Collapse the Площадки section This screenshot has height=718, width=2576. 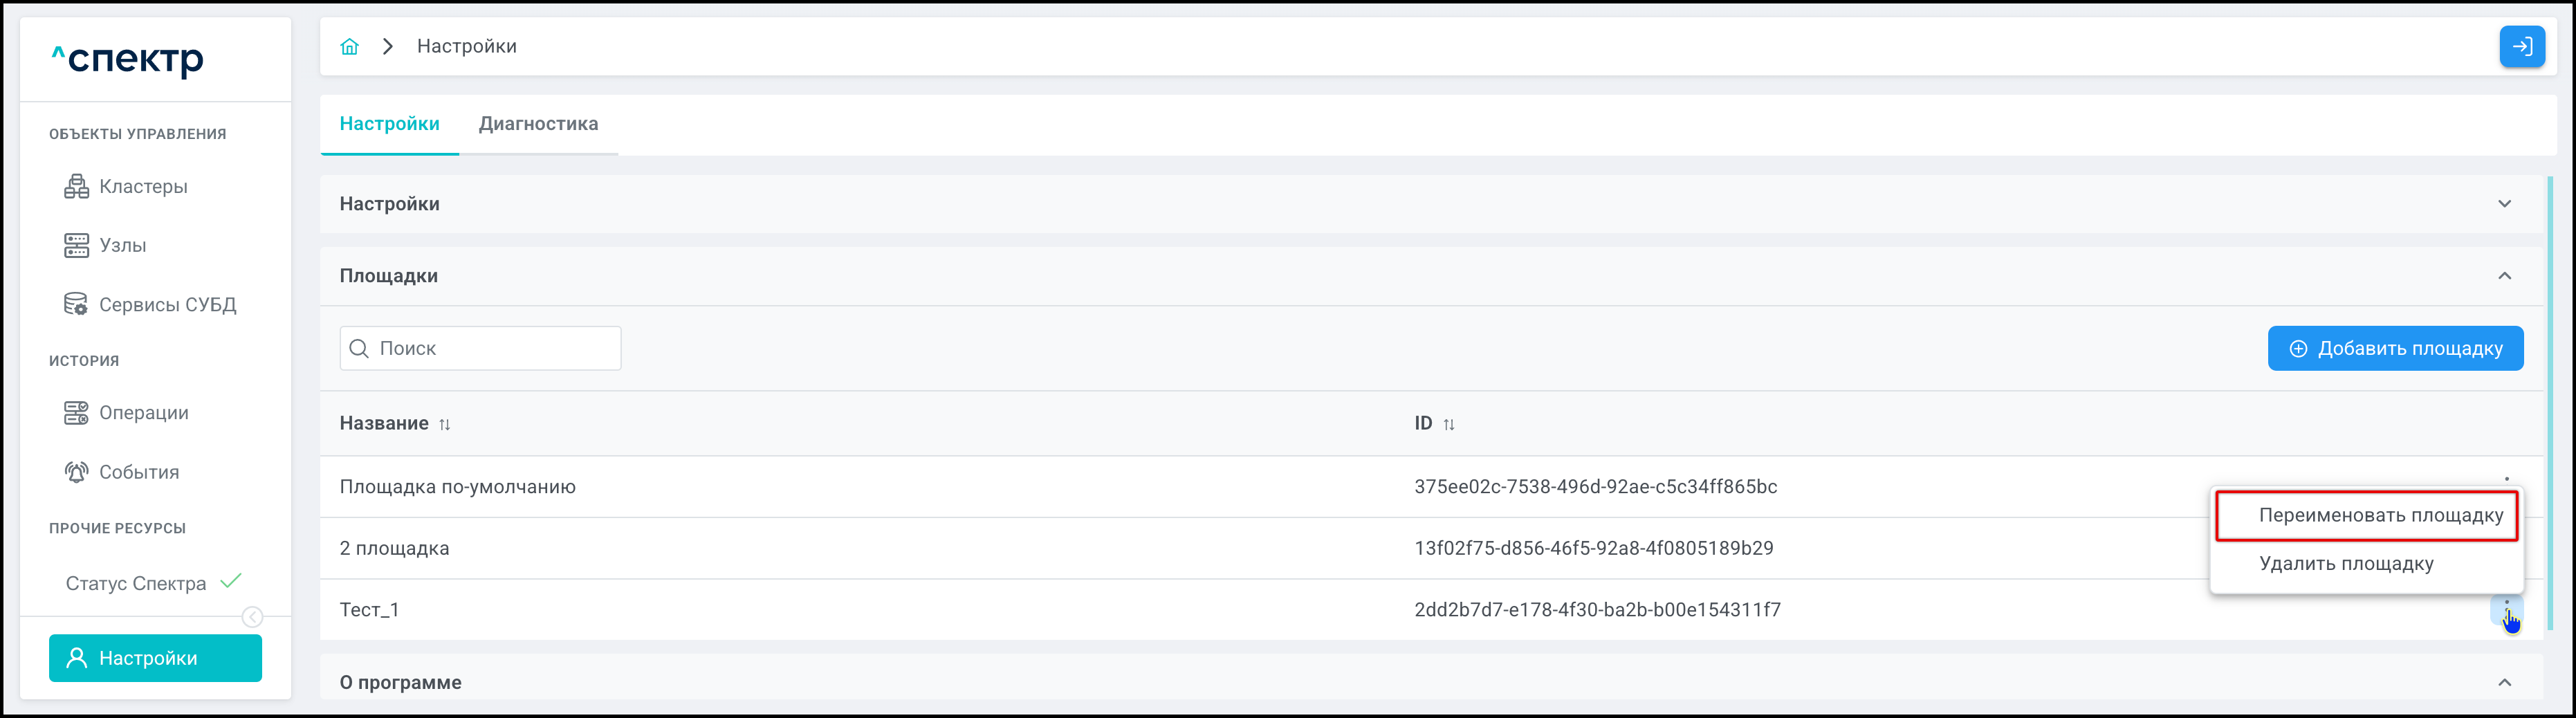click(2504, 276)
